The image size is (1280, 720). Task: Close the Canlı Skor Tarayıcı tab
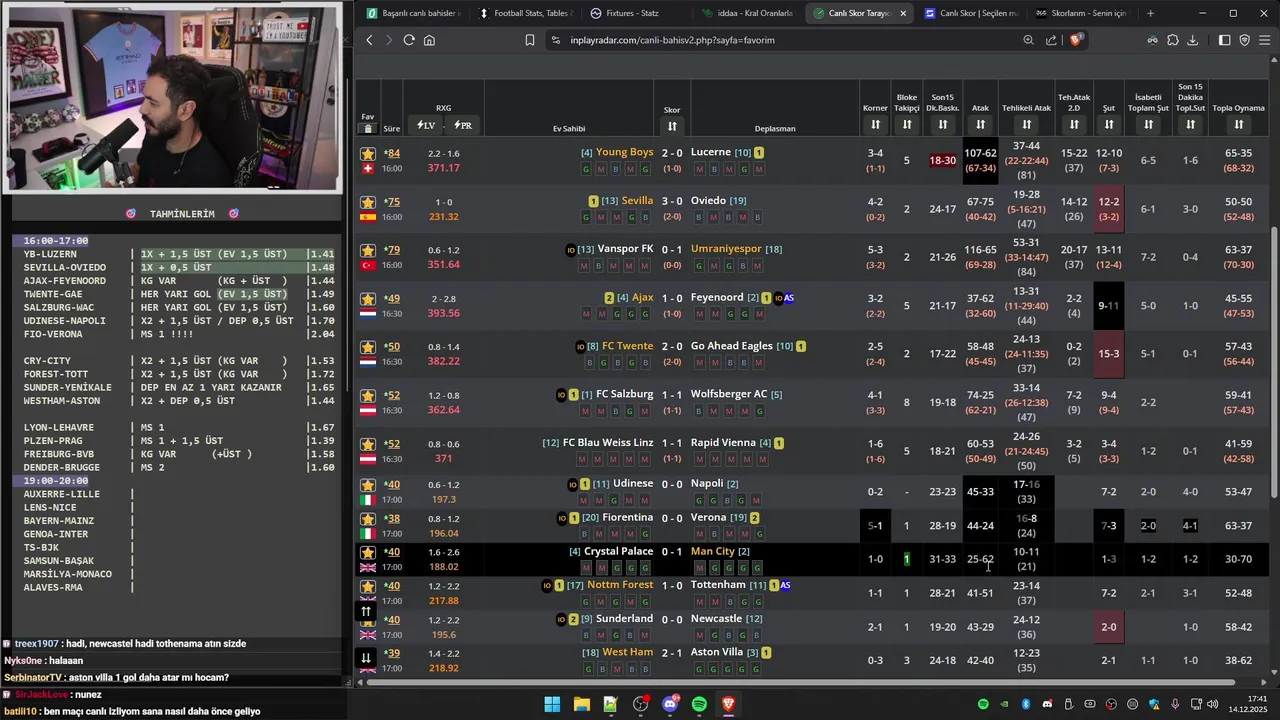point(903,13)
